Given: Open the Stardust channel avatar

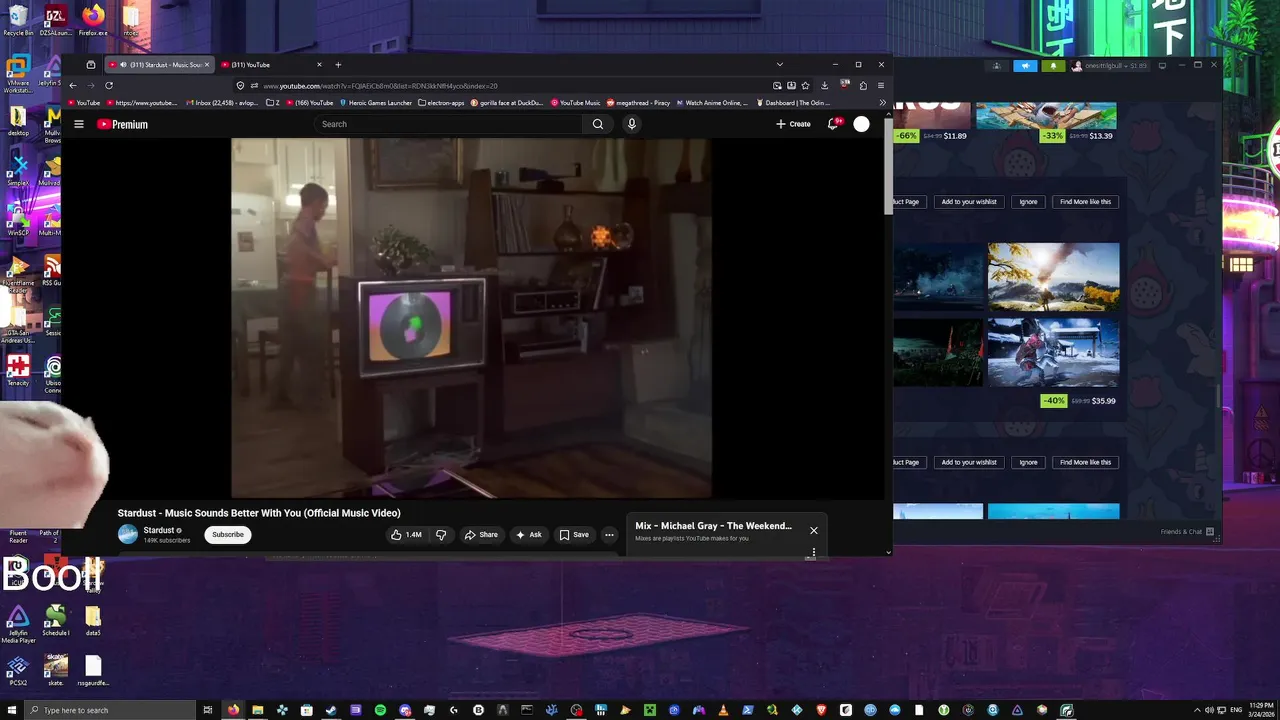Looking at the screenshot, I should tap(128, 535).
